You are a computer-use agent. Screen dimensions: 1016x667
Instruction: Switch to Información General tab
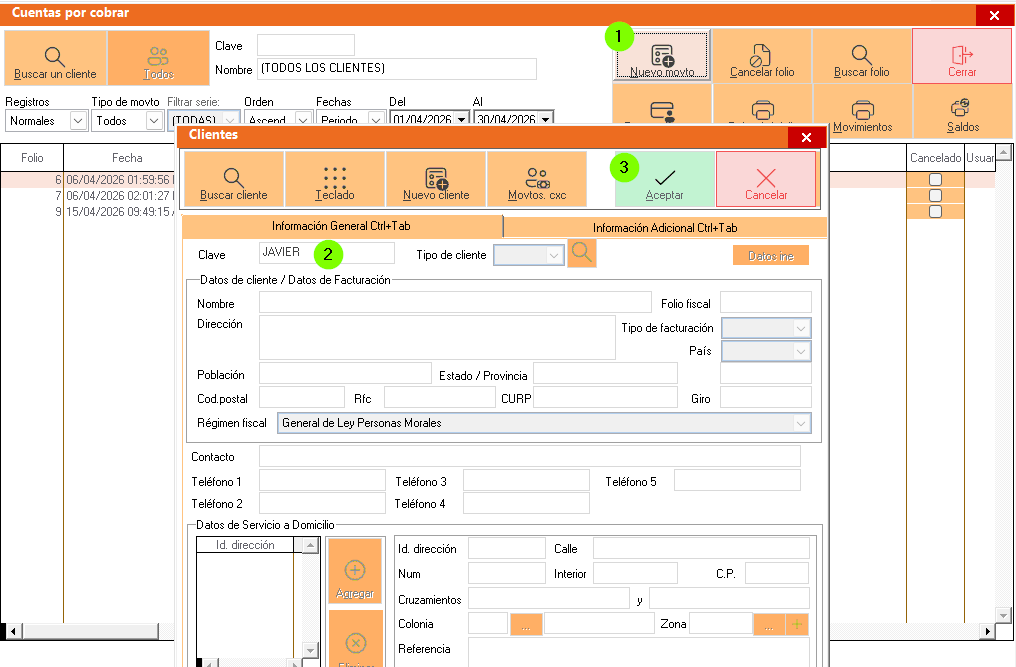click(x=341, y=226)
